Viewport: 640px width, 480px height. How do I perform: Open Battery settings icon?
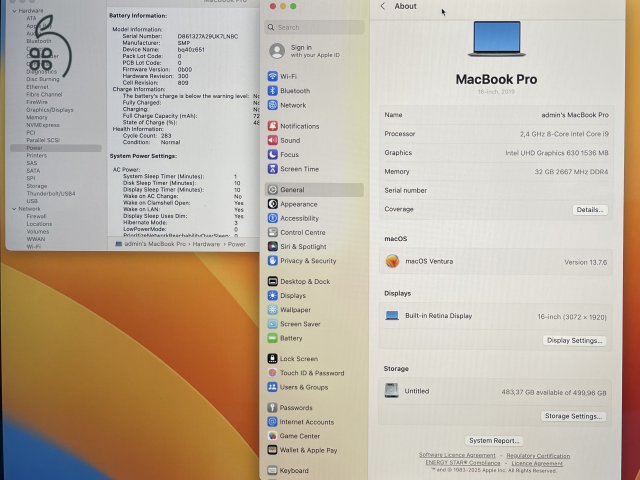(273, 338)
